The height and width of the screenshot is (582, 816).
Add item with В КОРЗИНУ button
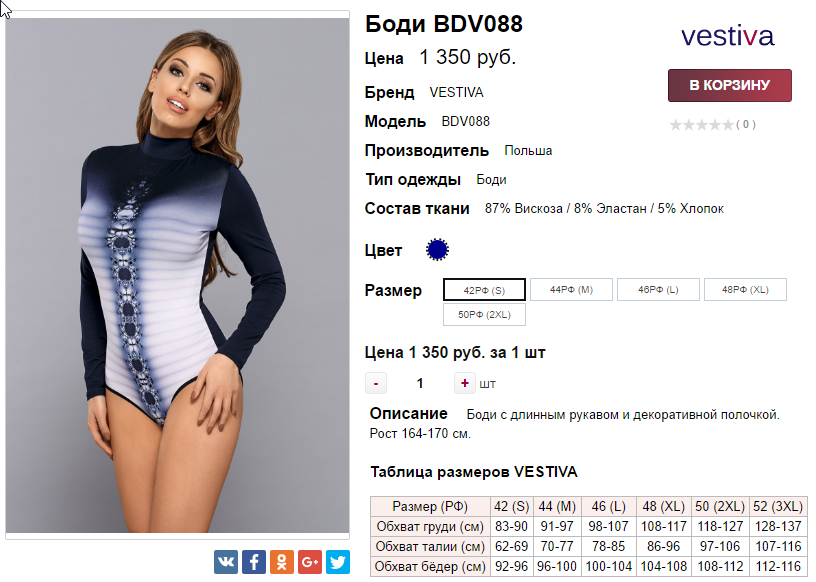[x=730, y=85]
